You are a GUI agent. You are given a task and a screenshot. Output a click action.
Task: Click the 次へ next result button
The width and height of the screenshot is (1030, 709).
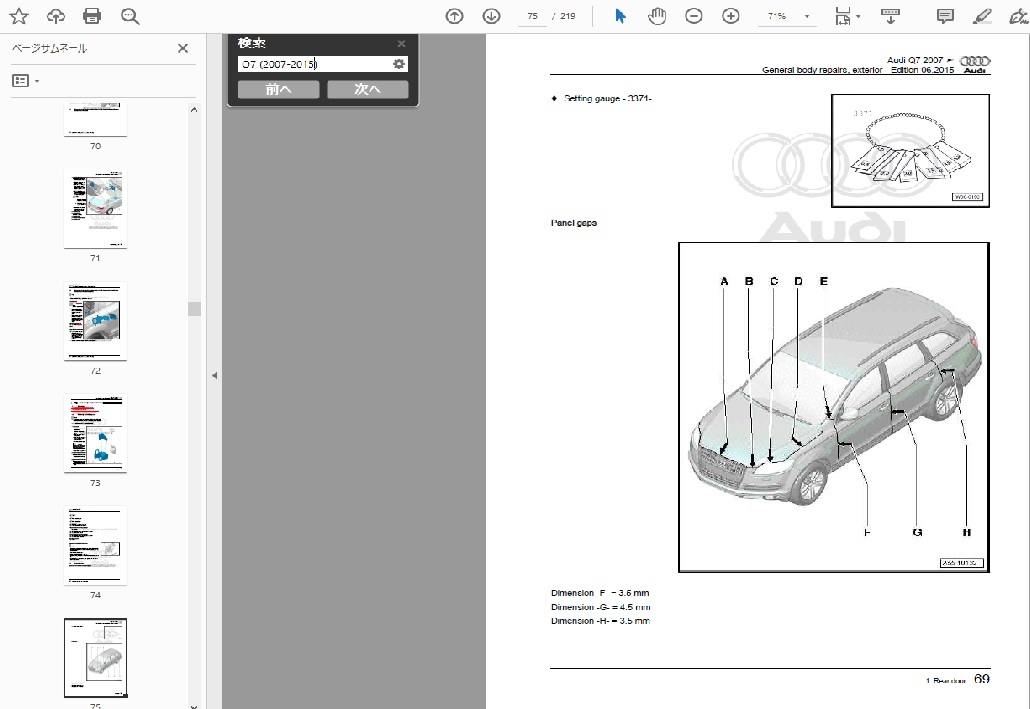(x=368, y=89)
